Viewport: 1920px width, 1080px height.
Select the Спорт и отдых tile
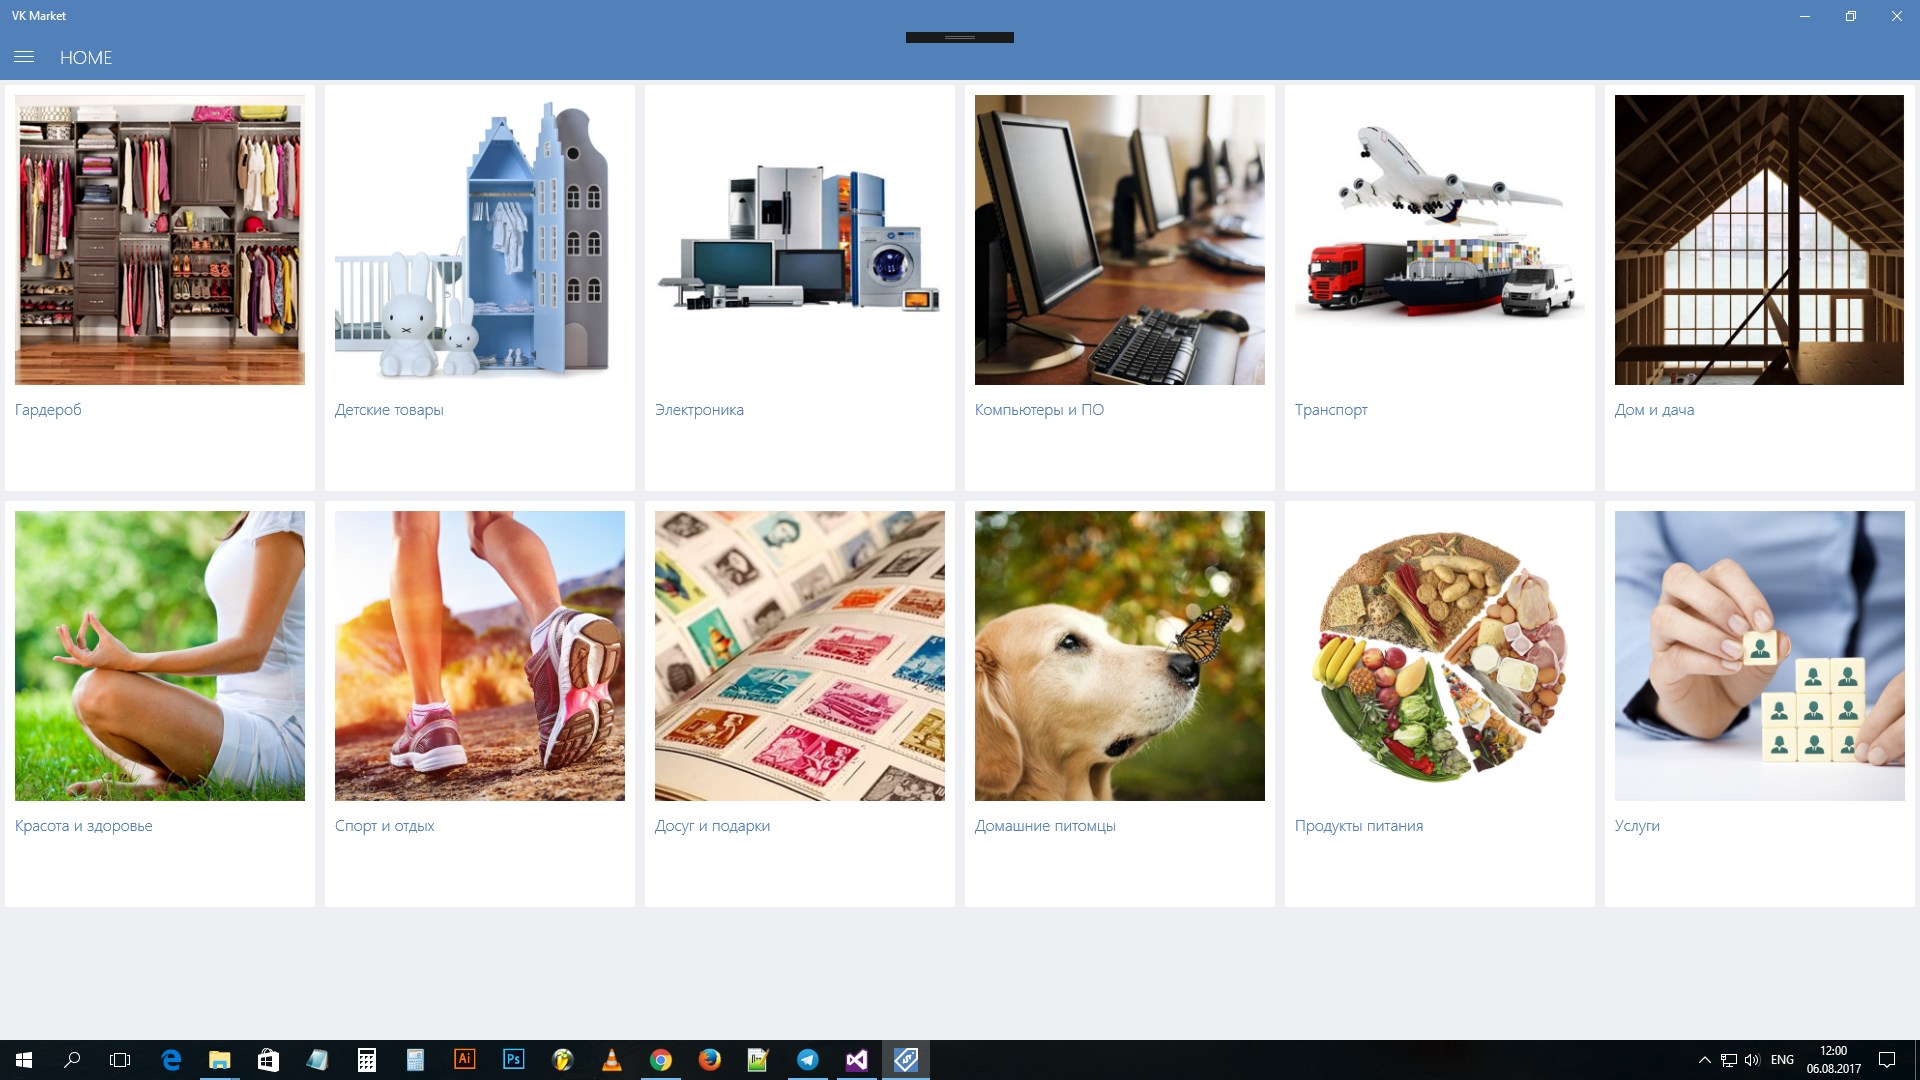(x=480, y=656)
